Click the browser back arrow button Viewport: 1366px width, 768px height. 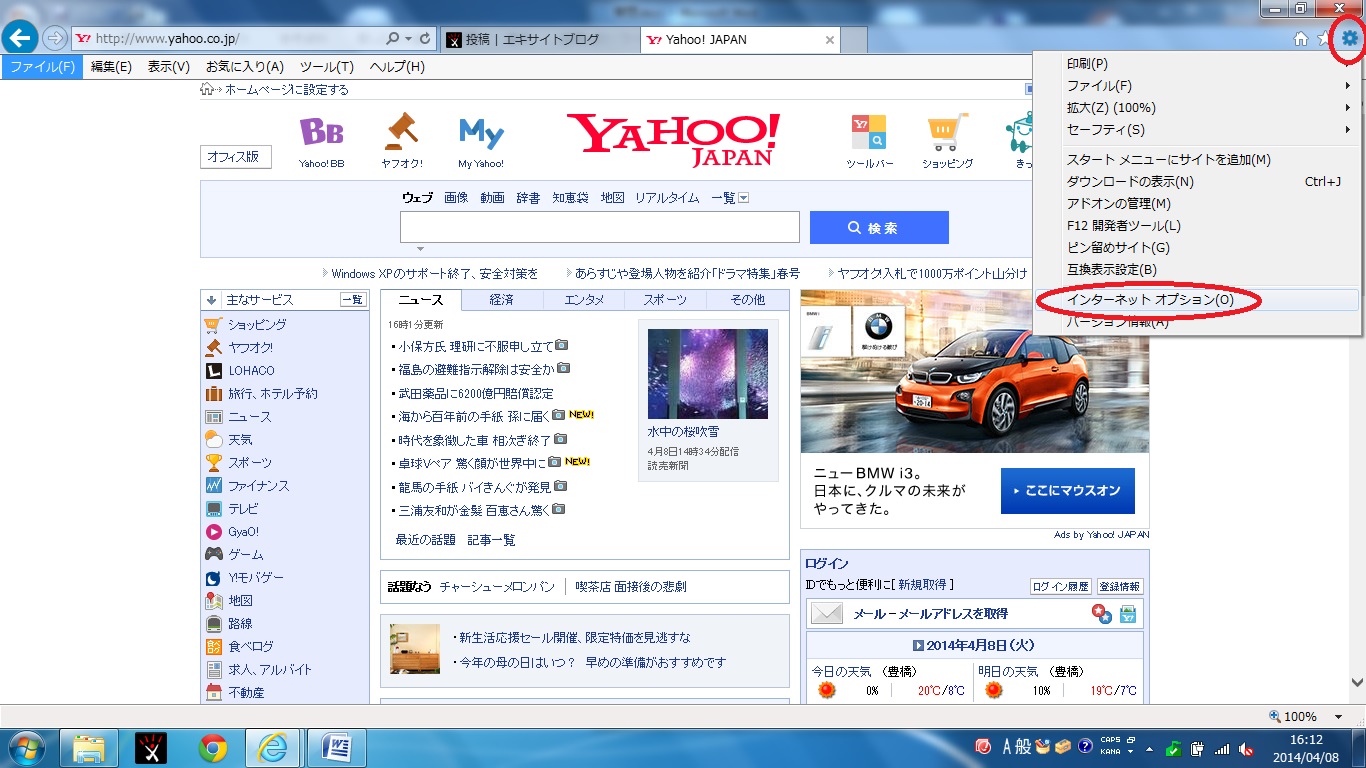click(x=21, y=39)
